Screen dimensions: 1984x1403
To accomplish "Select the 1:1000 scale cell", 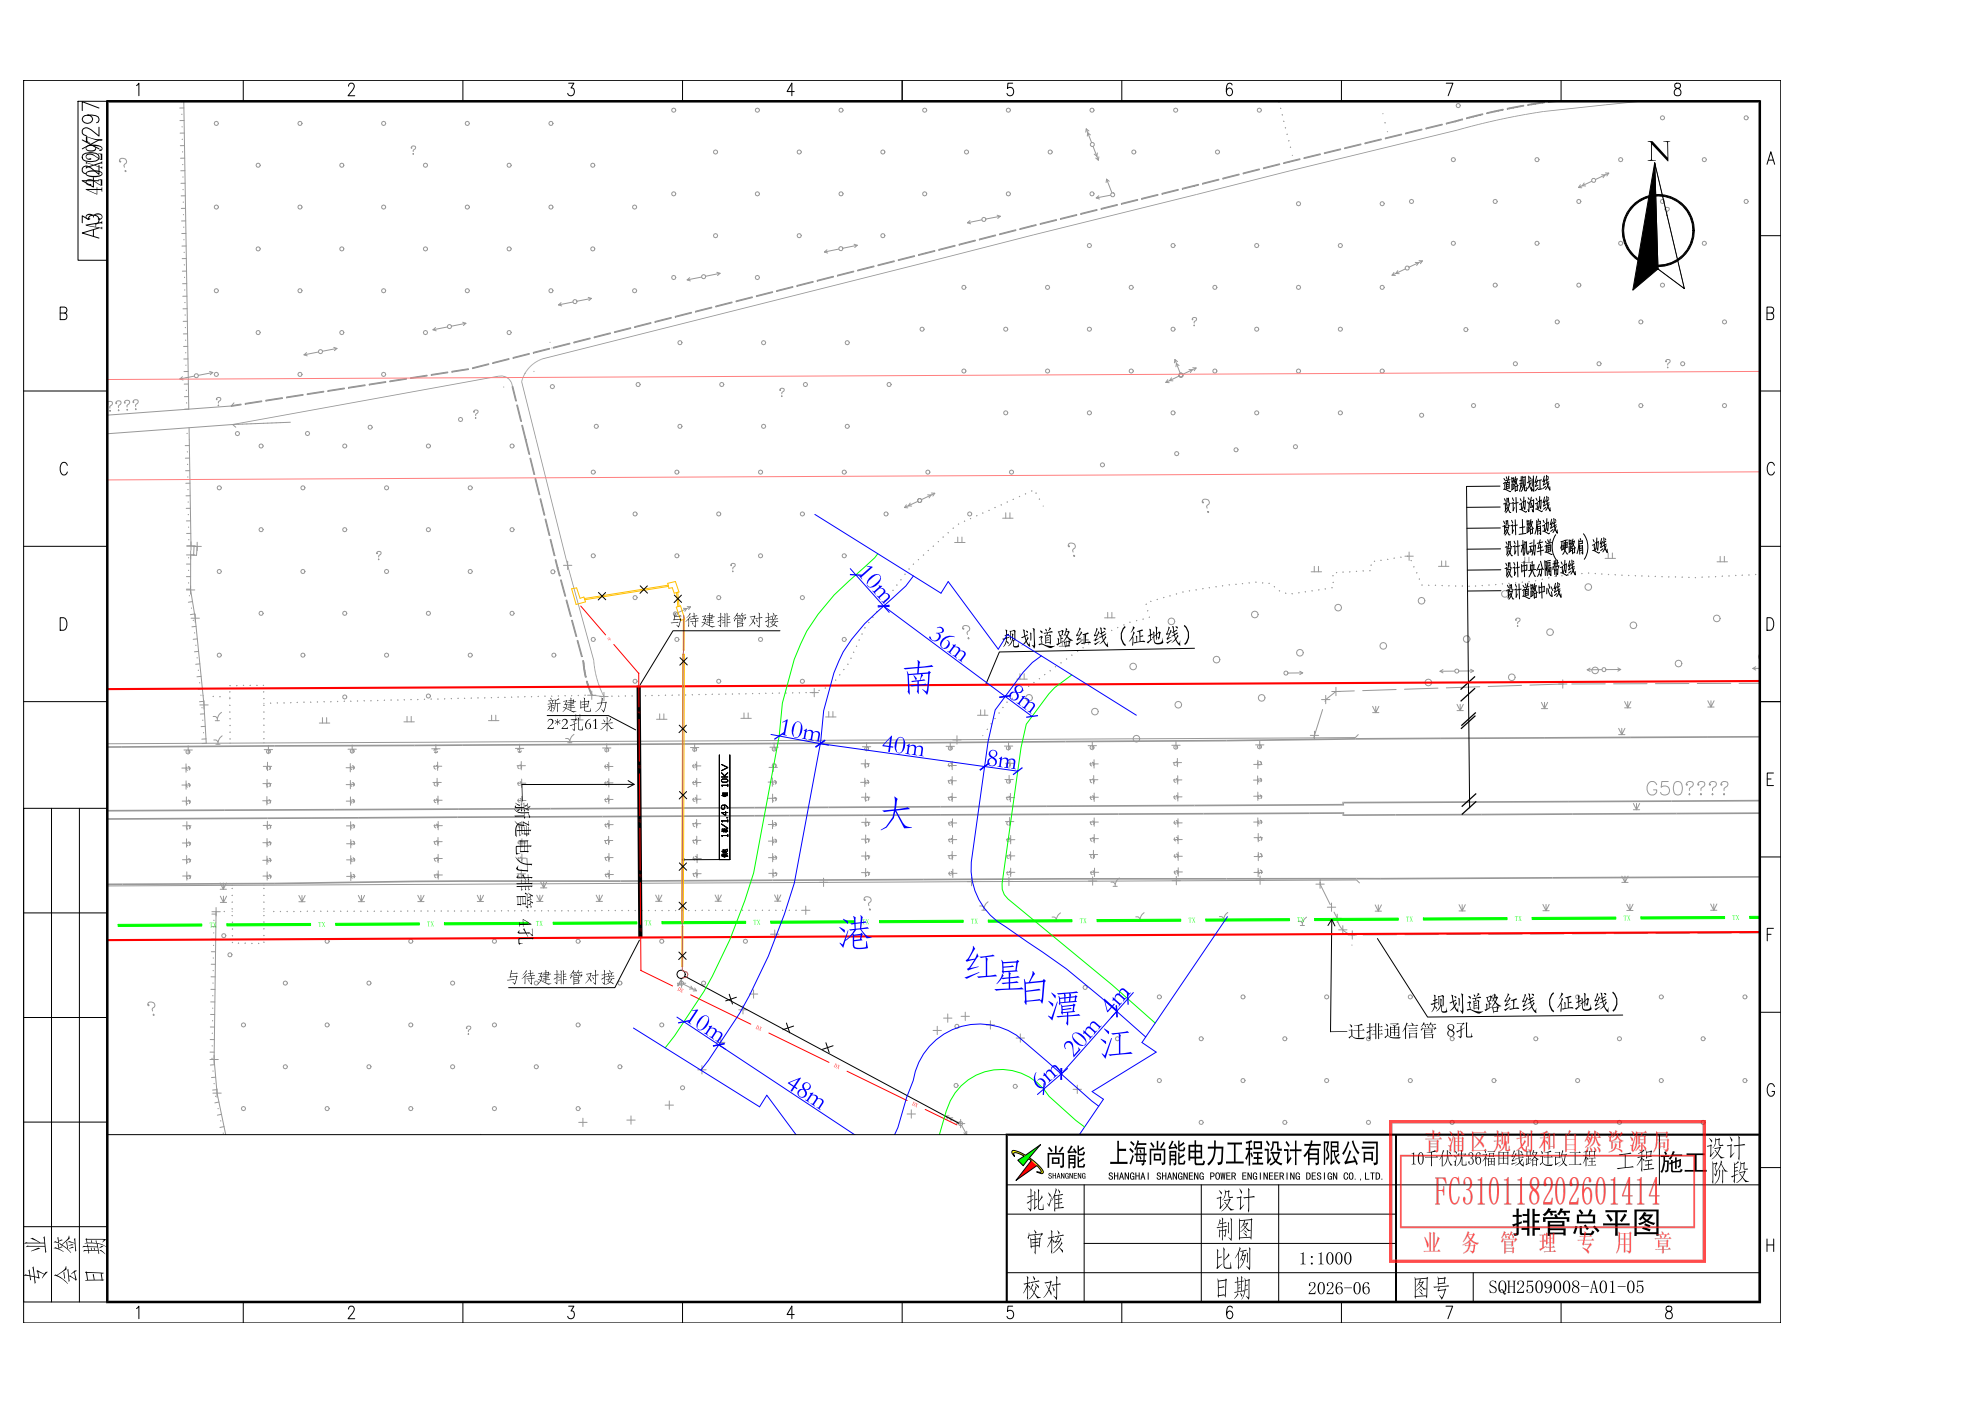I will 1325,1259.
